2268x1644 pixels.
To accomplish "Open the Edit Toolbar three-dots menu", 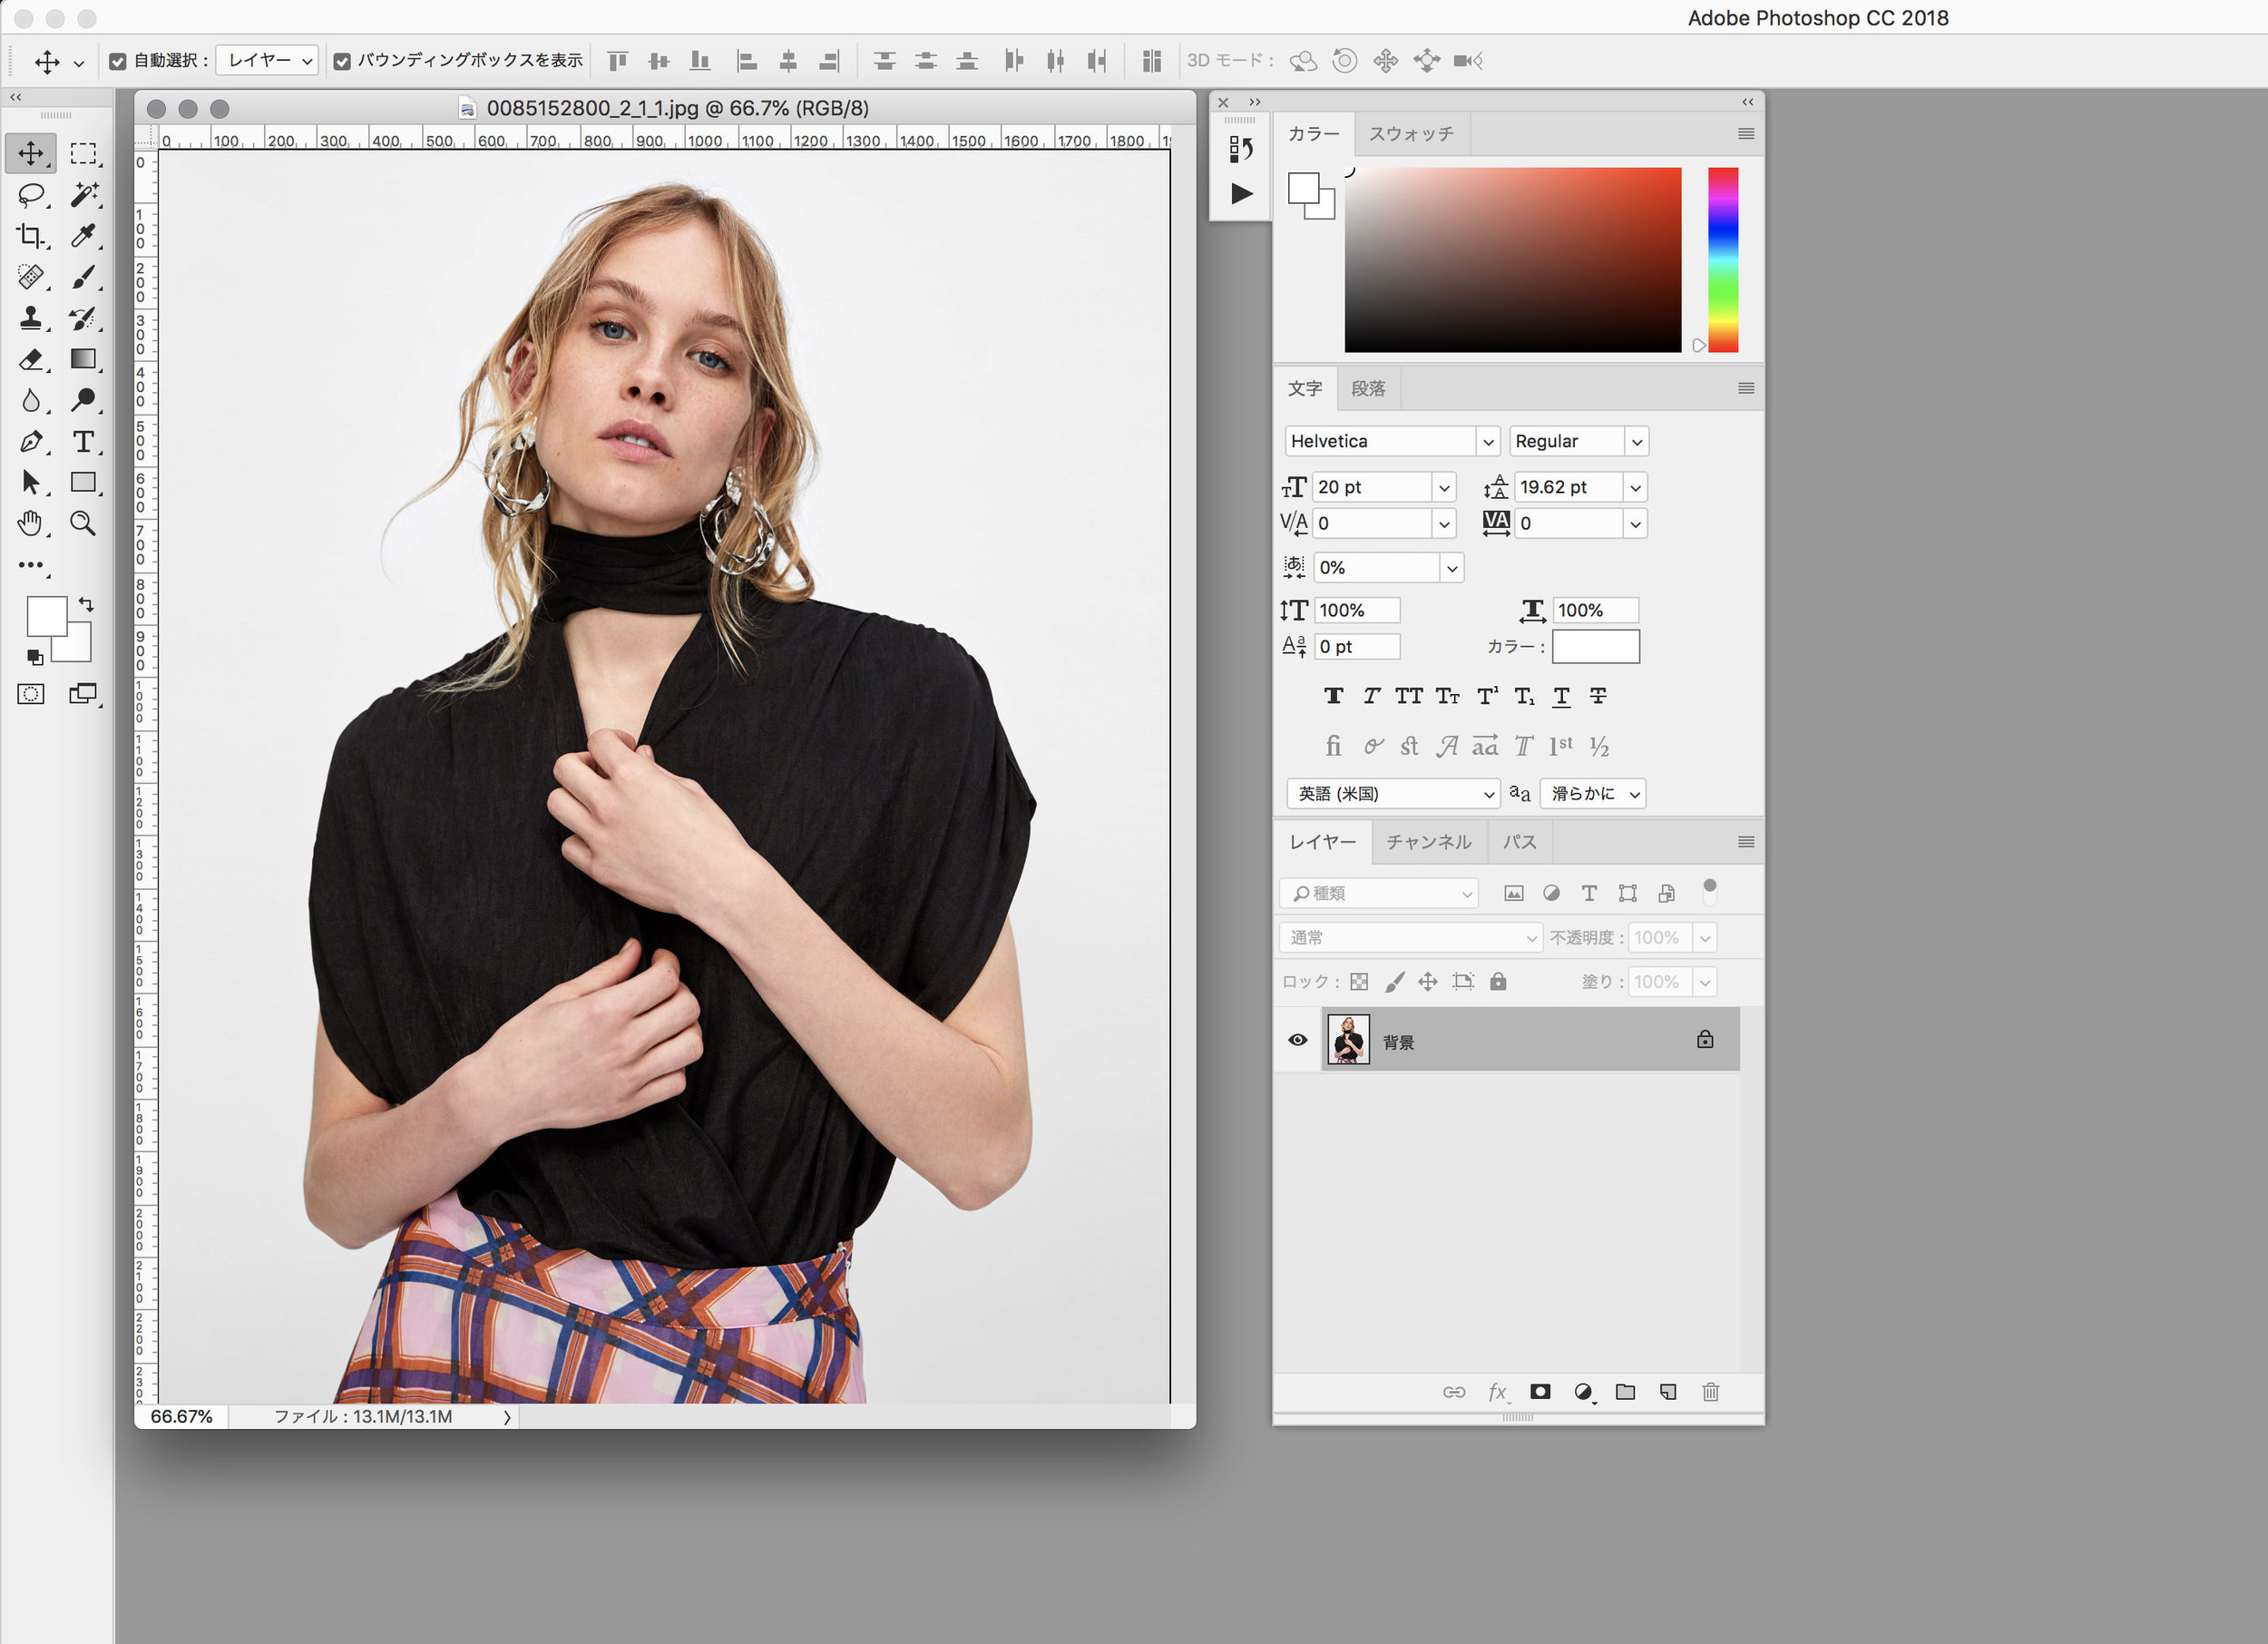I will (31, 566).
